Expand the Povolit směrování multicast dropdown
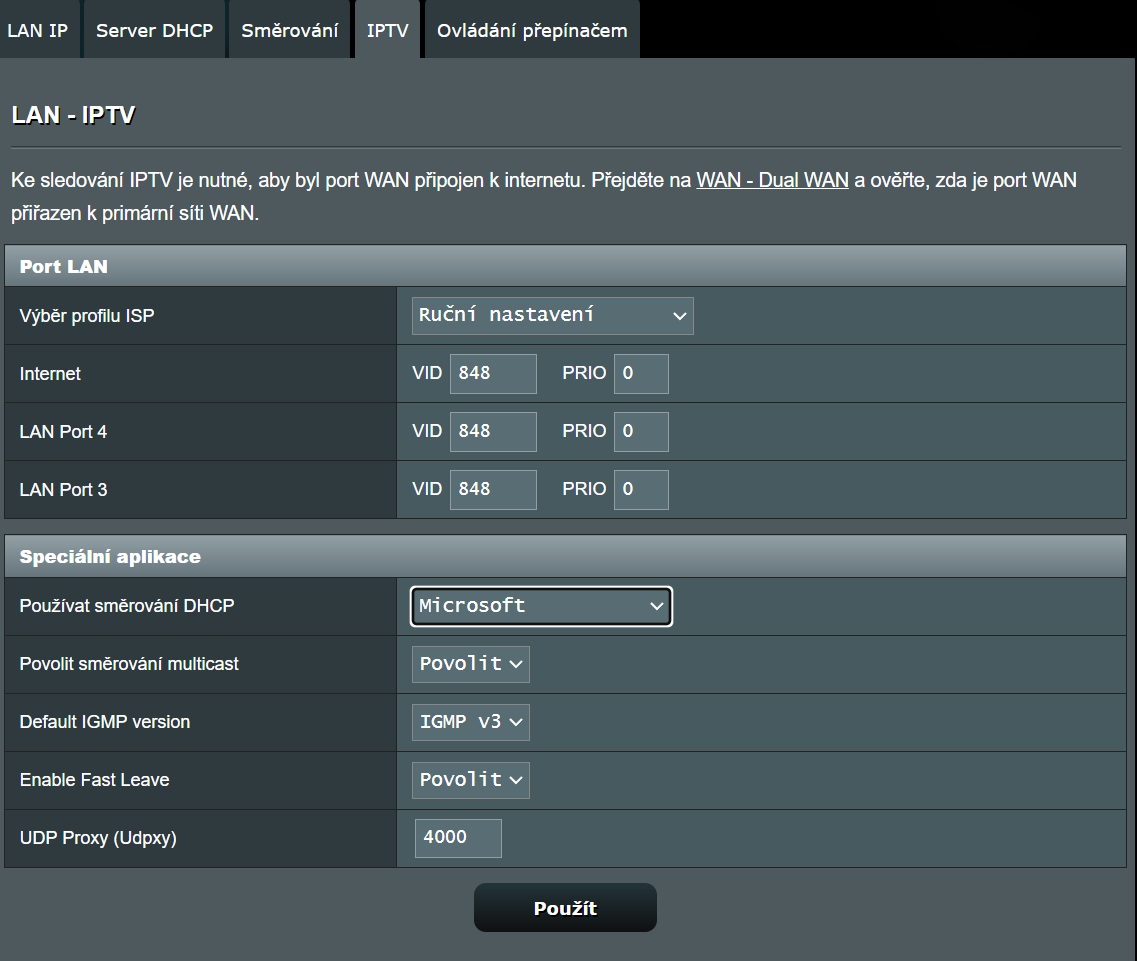The image size is (1137, 961). pos(470,664)
